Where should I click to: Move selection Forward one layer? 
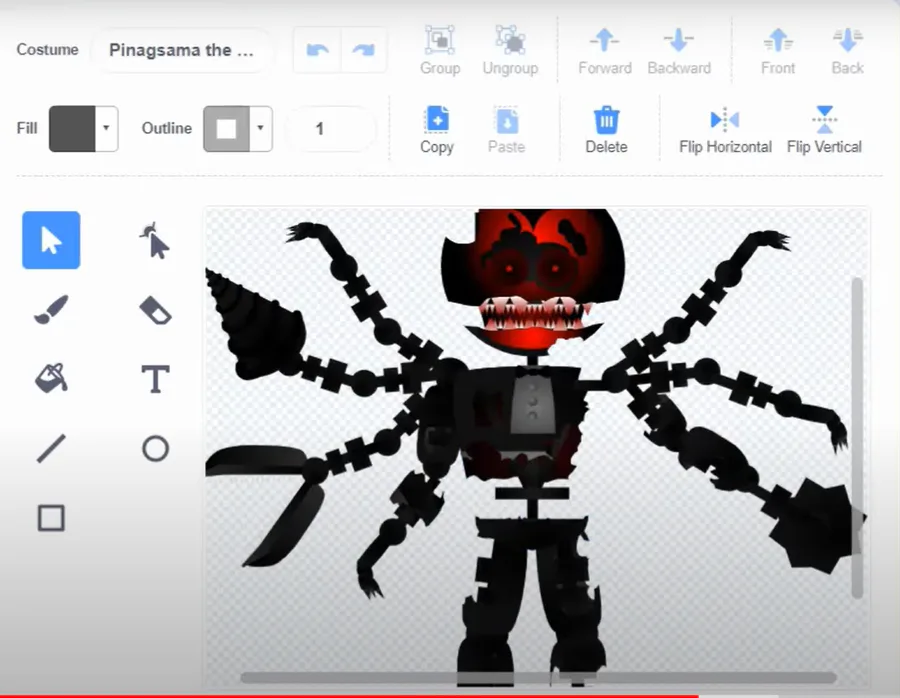point(605,51)
